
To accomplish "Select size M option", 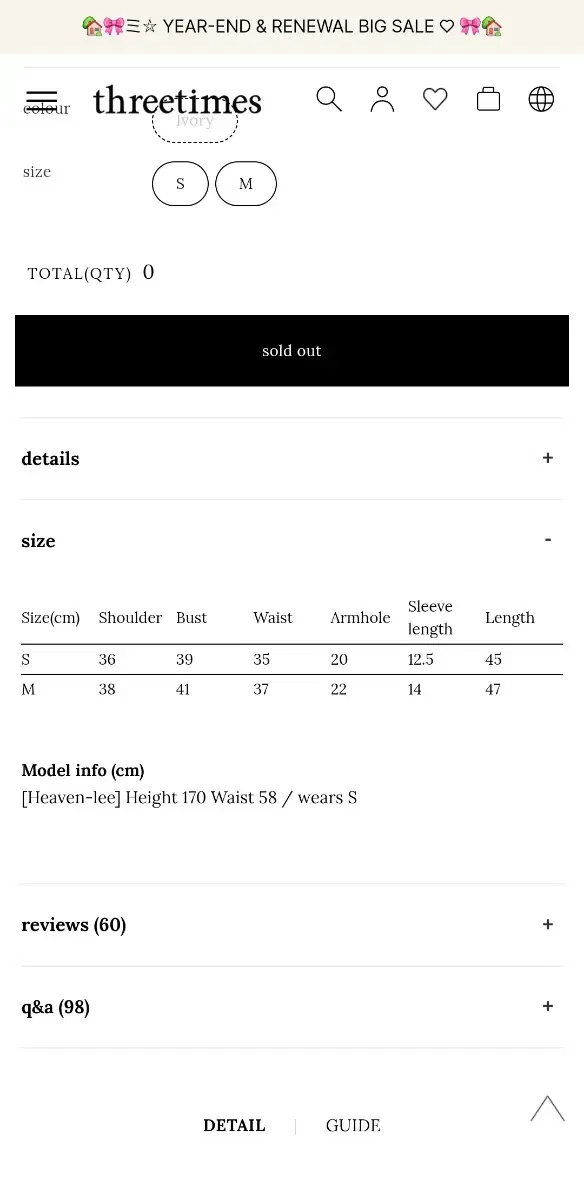I will [x=246, y=184].
